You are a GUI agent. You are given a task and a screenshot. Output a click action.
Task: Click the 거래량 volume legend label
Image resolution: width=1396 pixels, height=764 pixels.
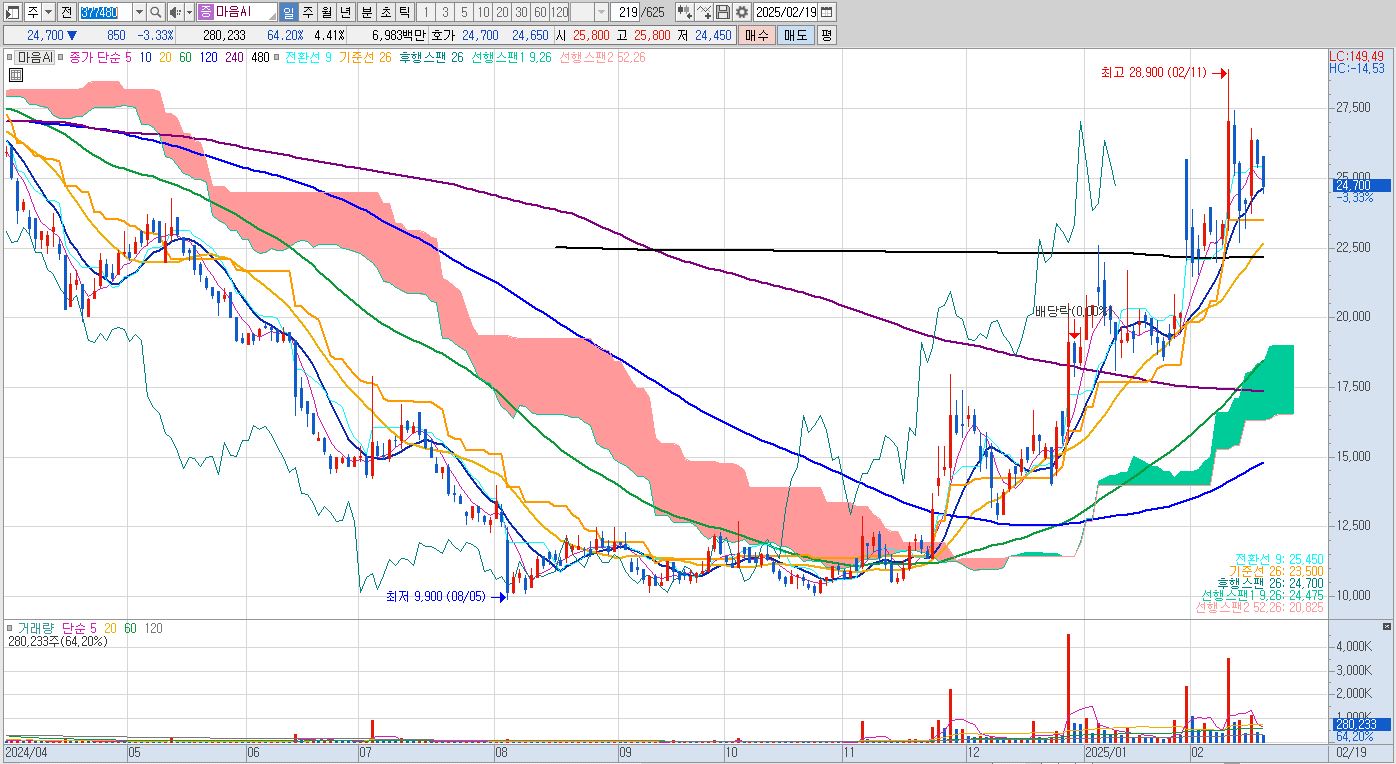pyautogui.click(x=34, y=628)
